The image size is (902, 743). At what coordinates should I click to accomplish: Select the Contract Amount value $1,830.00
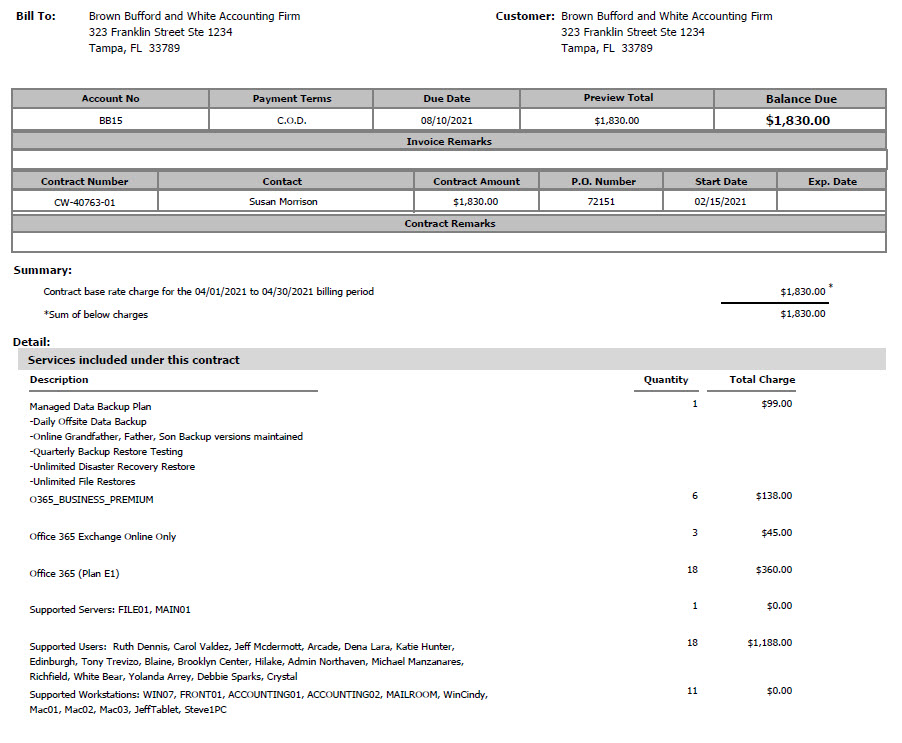click(475, 202)
